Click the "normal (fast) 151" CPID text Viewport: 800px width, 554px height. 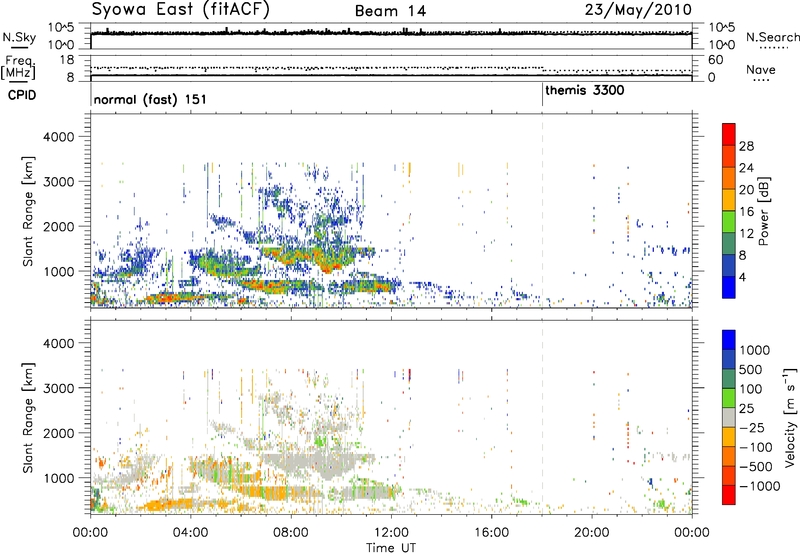coord(150,99)
